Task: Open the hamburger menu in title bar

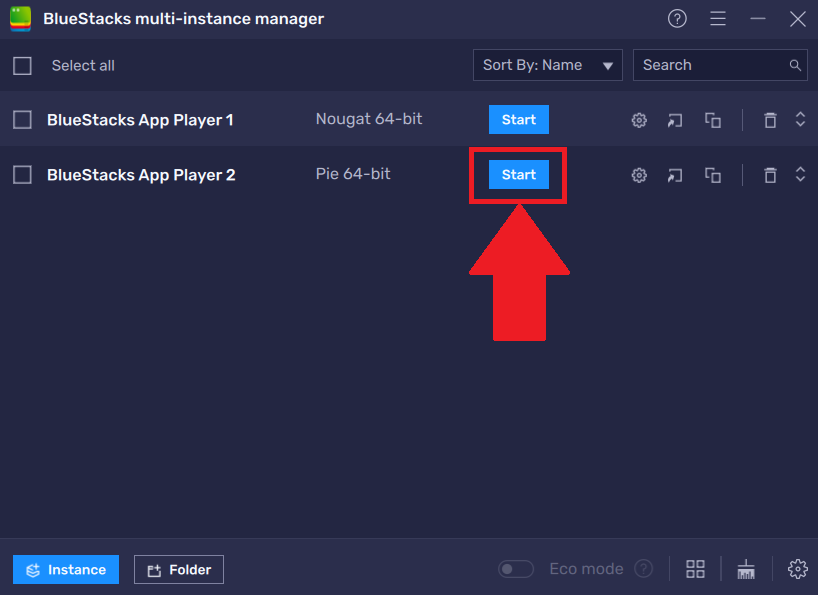Action: pyautogui.click(x=718, y=19)
